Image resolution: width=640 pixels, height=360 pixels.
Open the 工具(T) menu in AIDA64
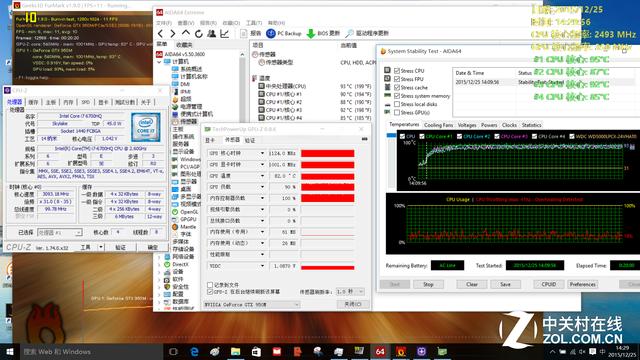pyautogui.click(x=254, y=23)
